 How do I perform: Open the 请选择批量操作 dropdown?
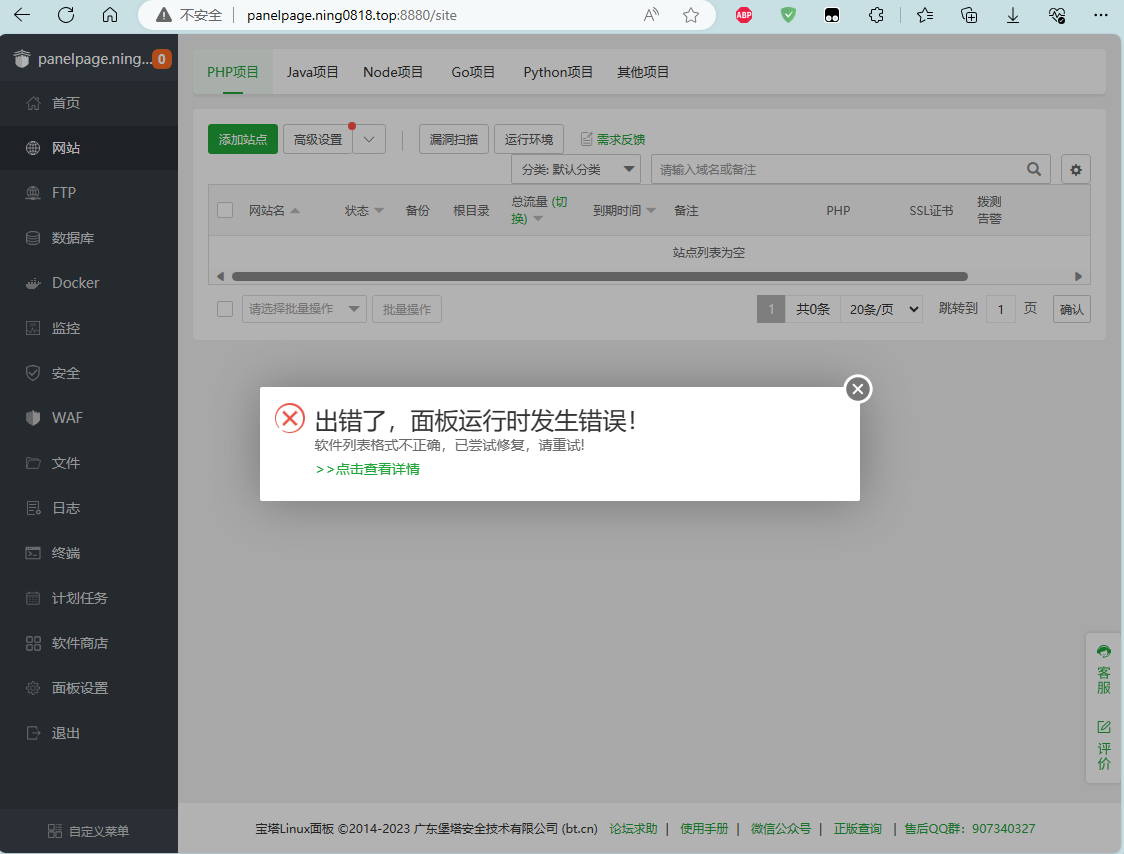pos(305,309)
